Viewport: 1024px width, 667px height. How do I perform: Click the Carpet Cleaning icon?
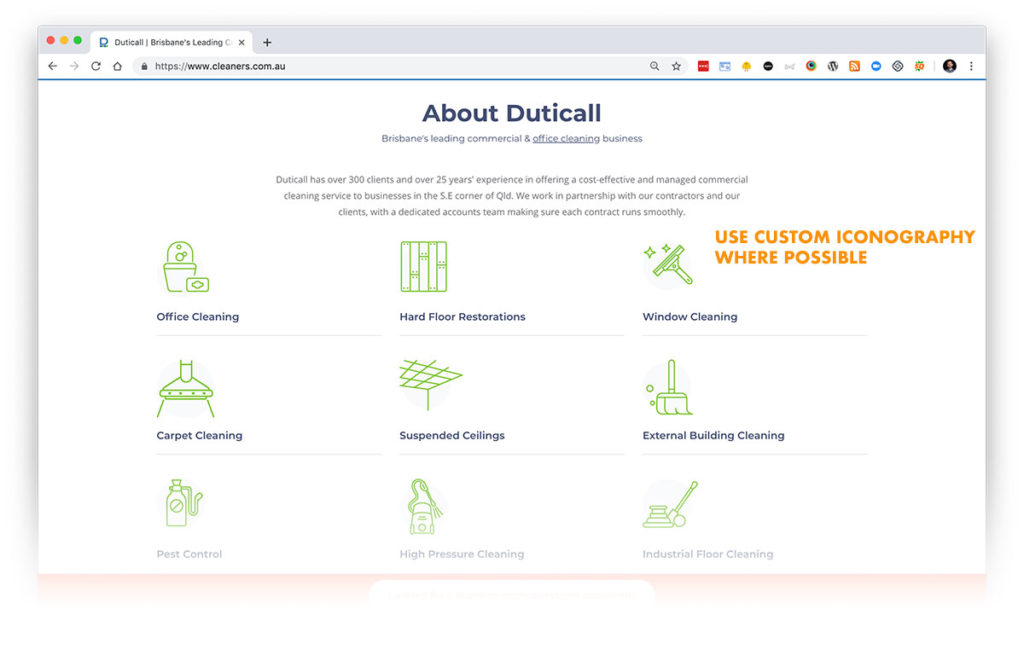[x=186, y=389]
